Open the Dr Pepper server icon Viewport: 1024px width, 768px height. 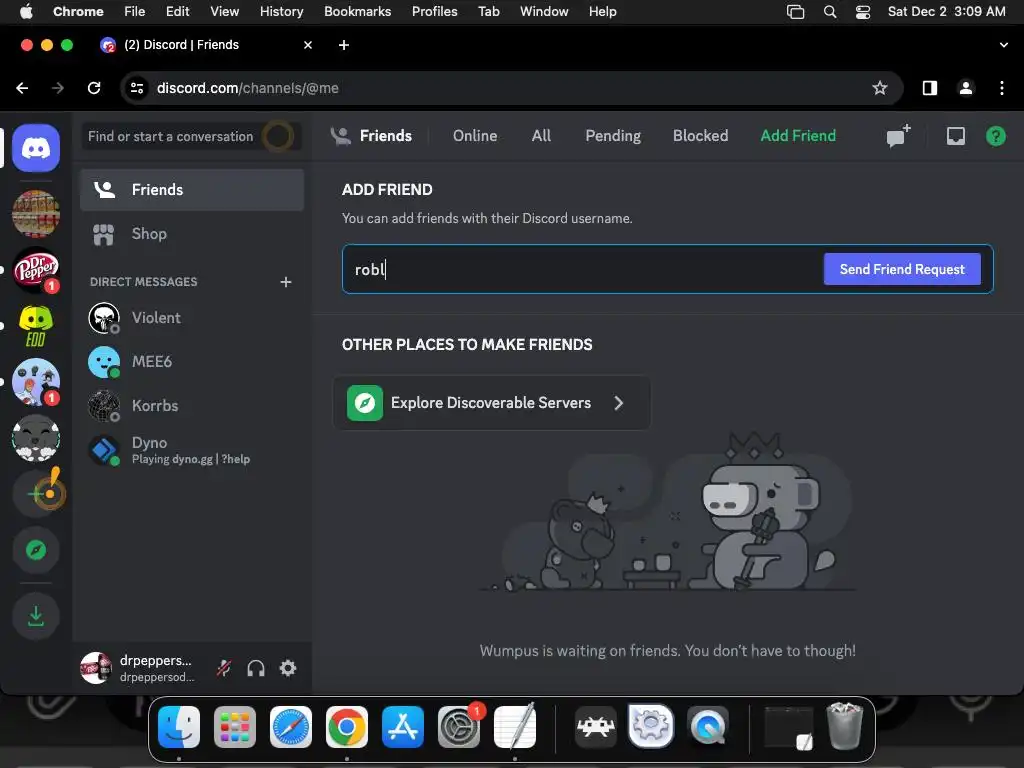point(36,270)
